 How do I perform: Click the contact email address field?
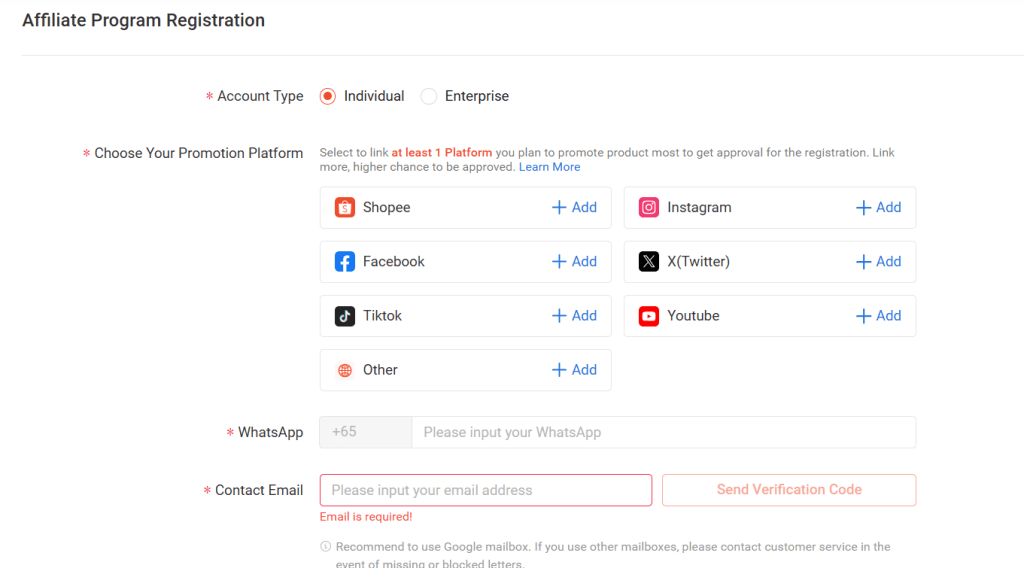click(485, 490)
